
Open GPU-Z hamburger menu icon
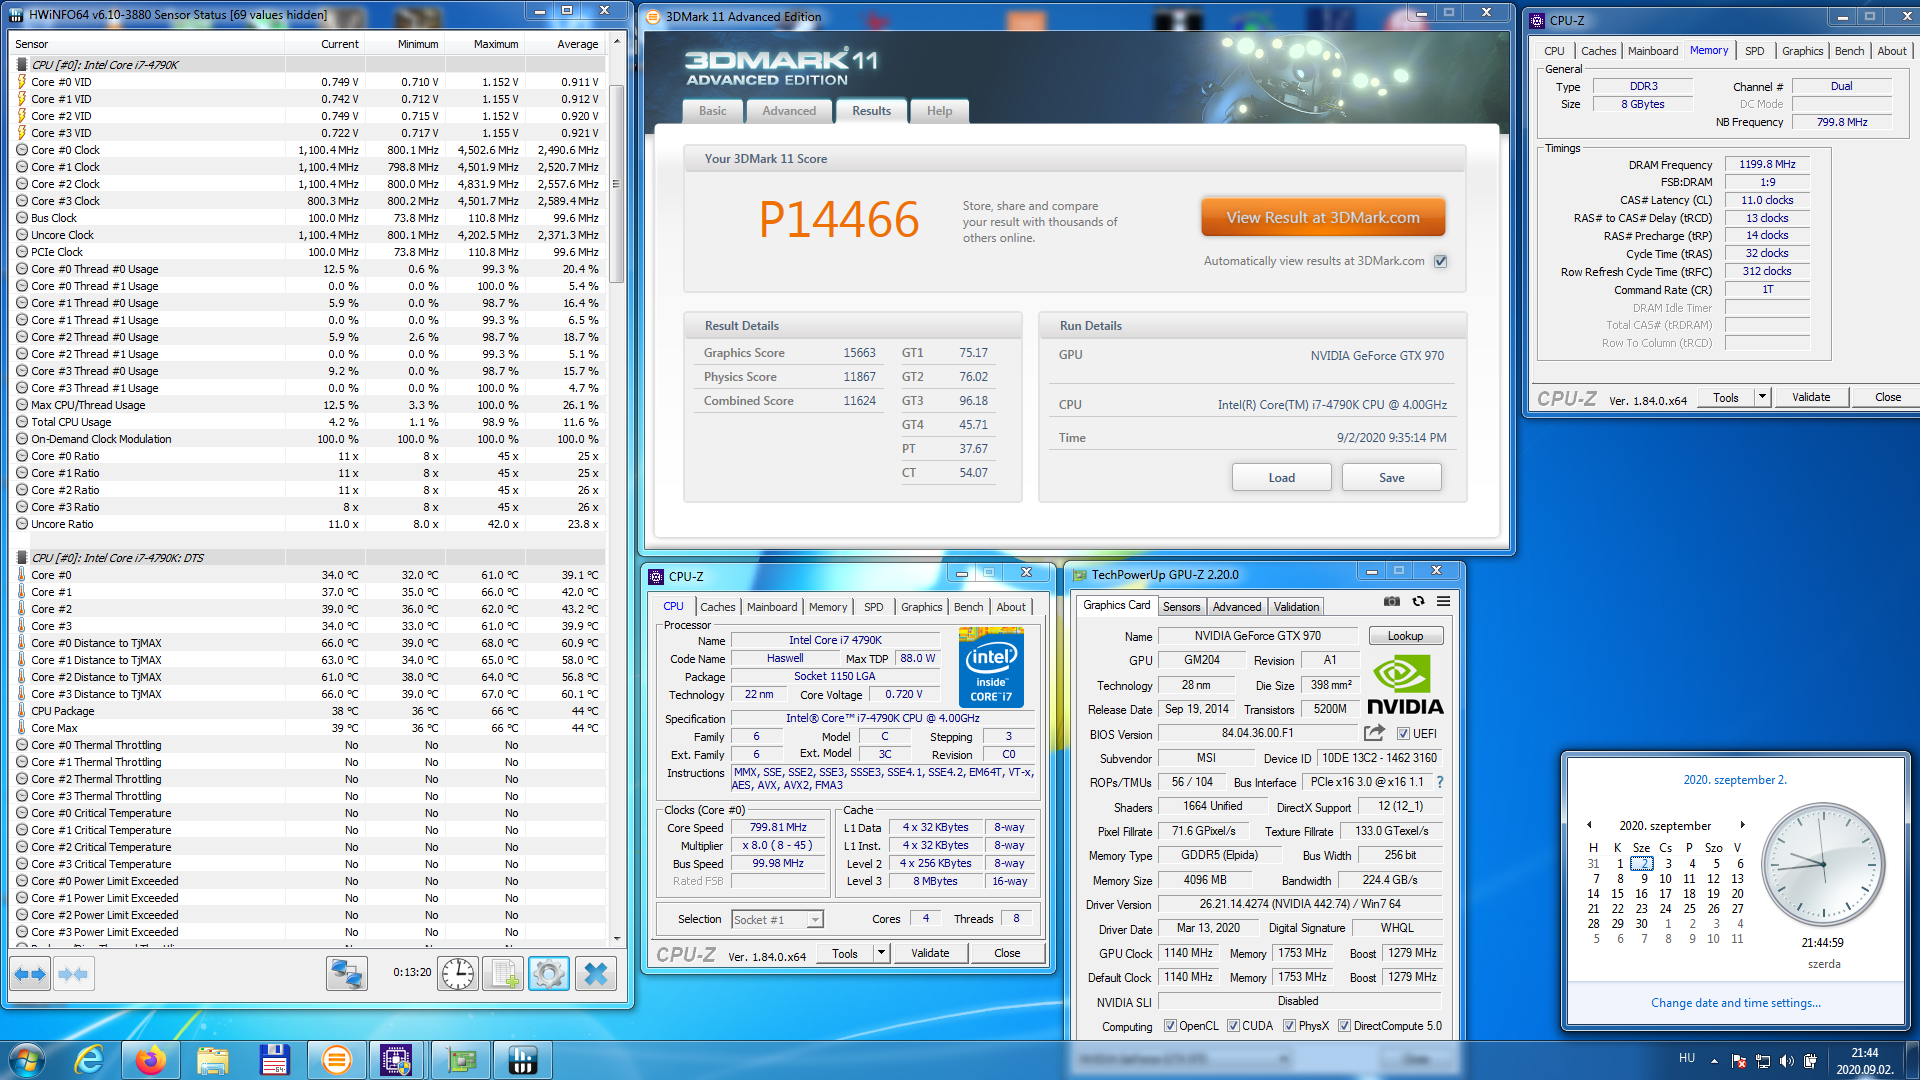pyautogui.click(x=1444, y=601)
